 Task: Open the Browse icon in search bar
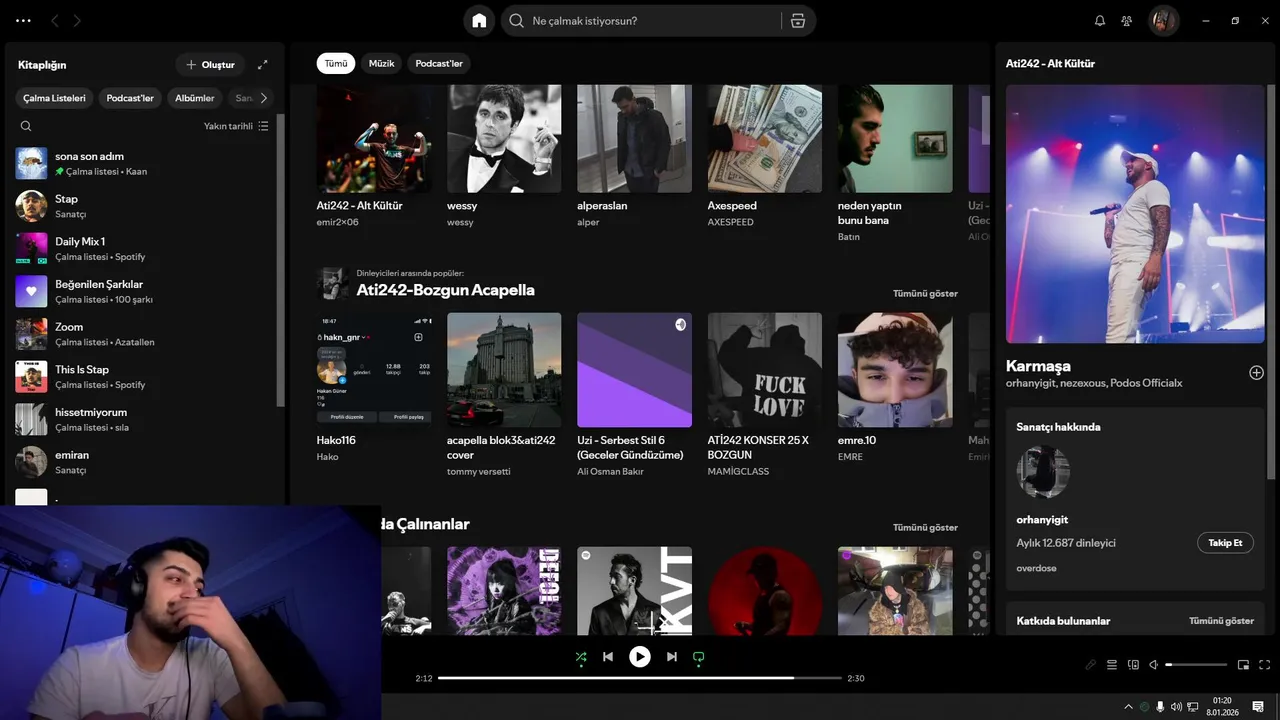click(798, 21)
